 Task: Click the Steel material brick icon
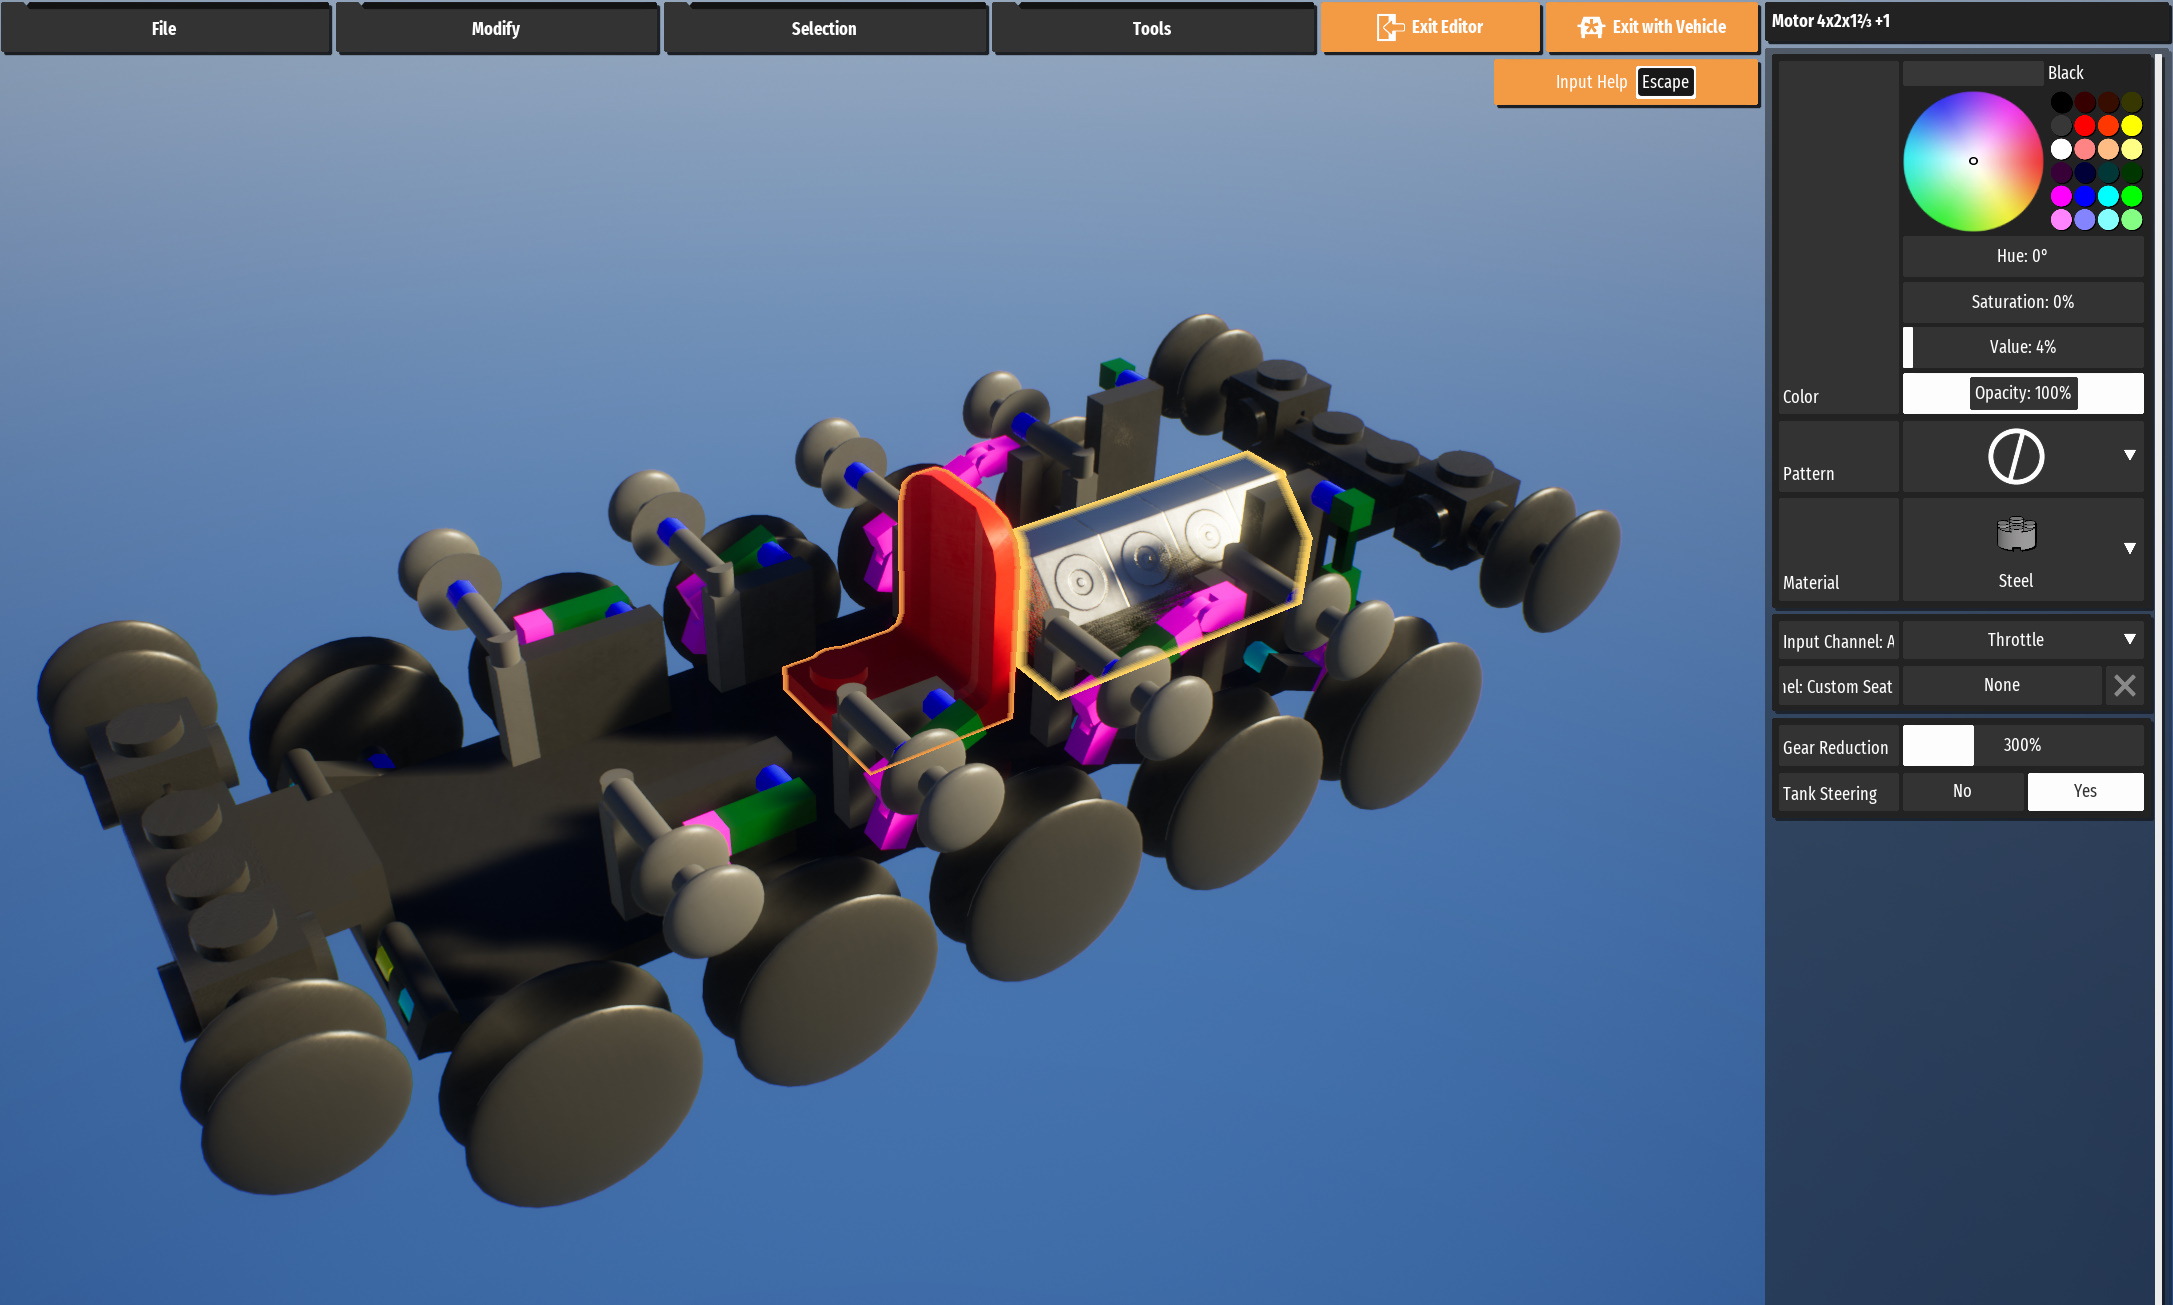[2015, 535]
